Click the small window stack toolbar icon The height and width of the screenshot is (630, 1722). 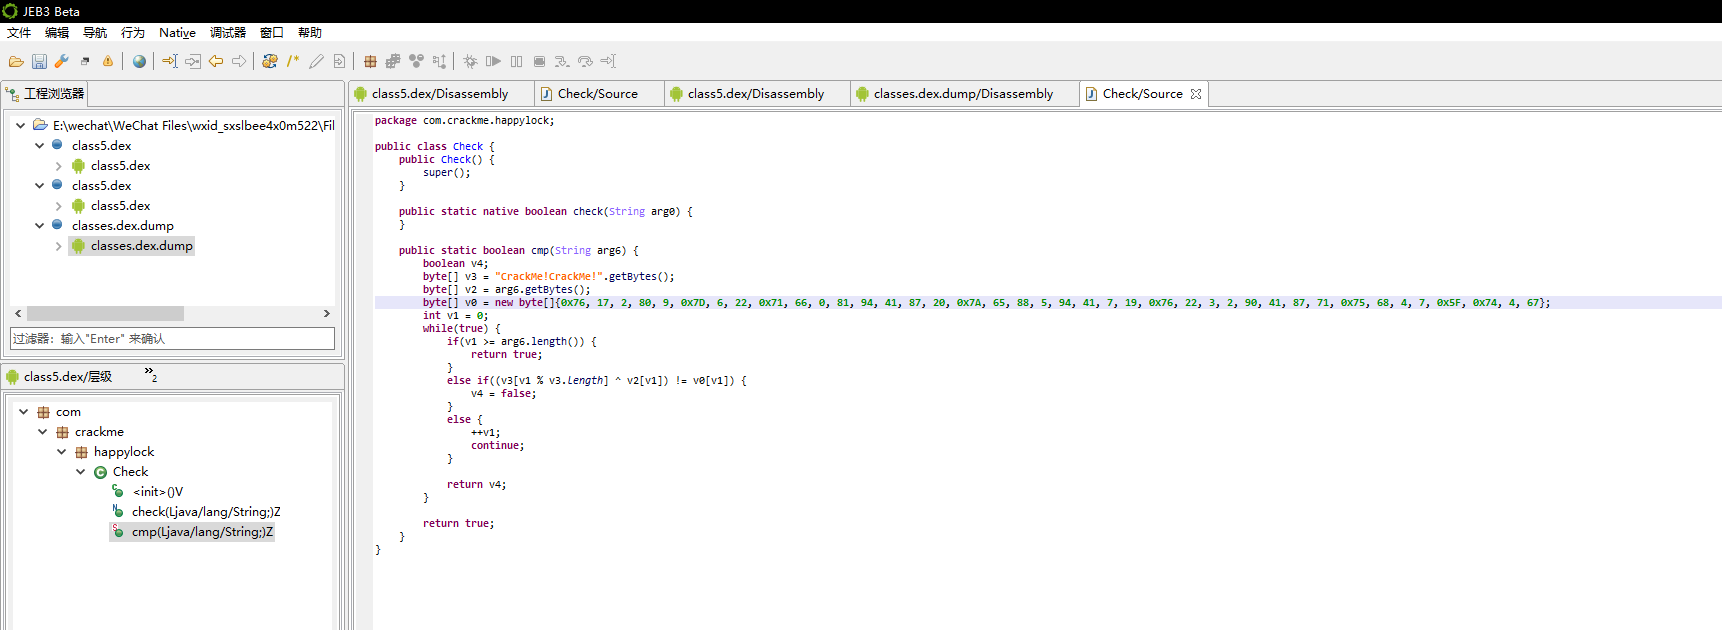pyautogui.click(x=85, y=62)
